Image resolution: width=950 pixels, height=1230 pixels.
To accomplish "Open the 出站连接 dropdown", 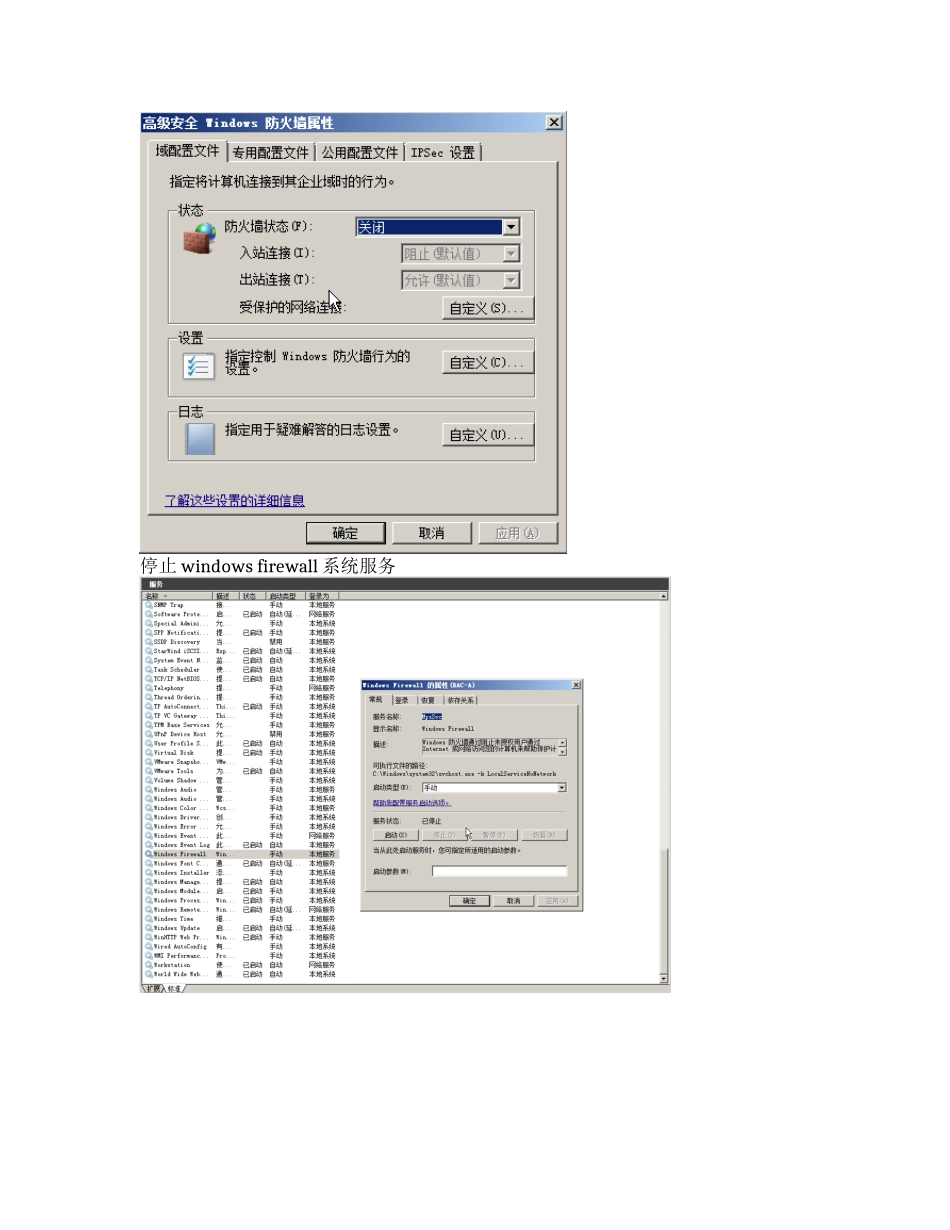I will coord(461,280).
